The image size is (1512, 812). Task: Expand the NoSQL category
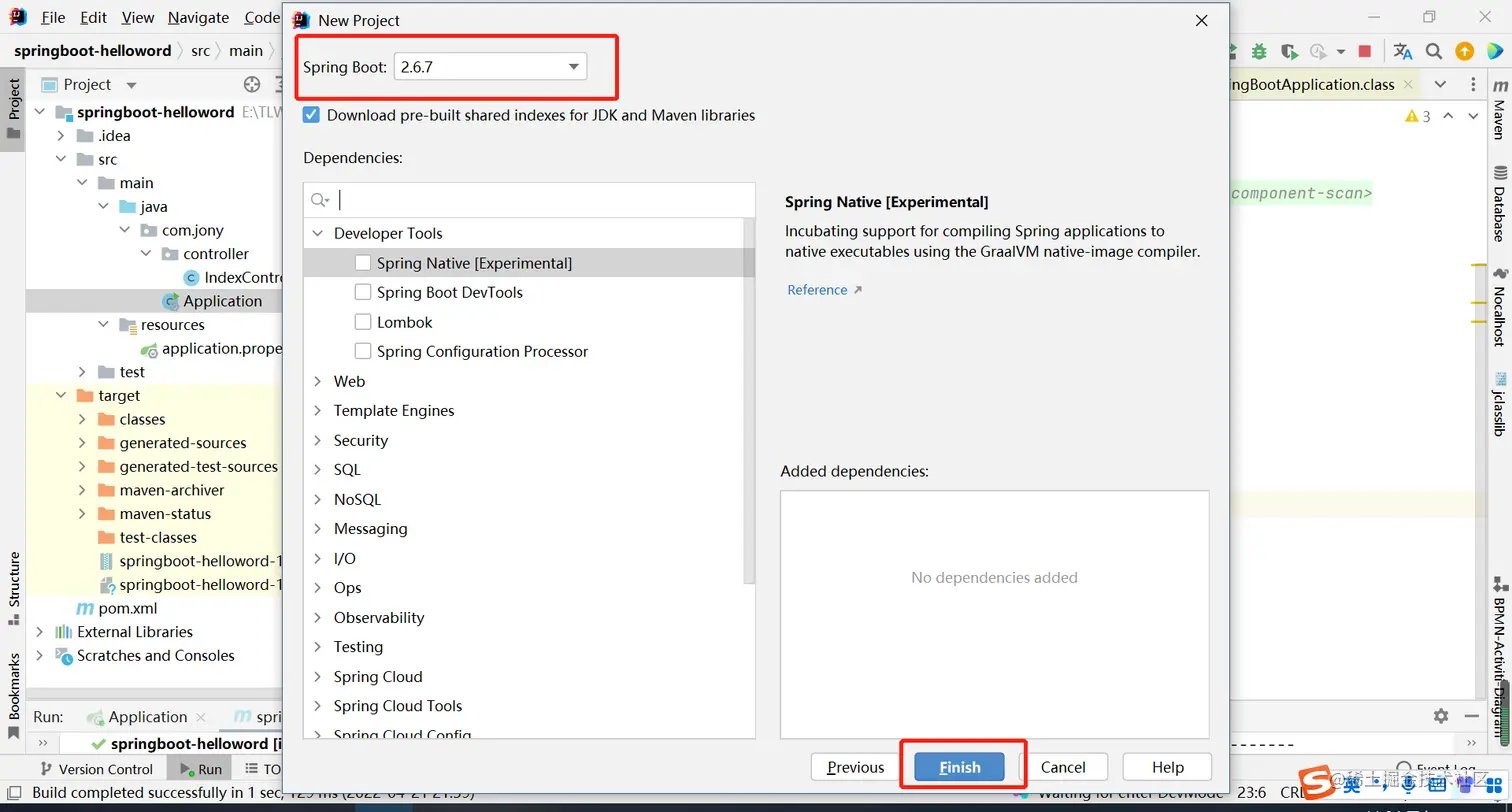click(x=318, y=499)
